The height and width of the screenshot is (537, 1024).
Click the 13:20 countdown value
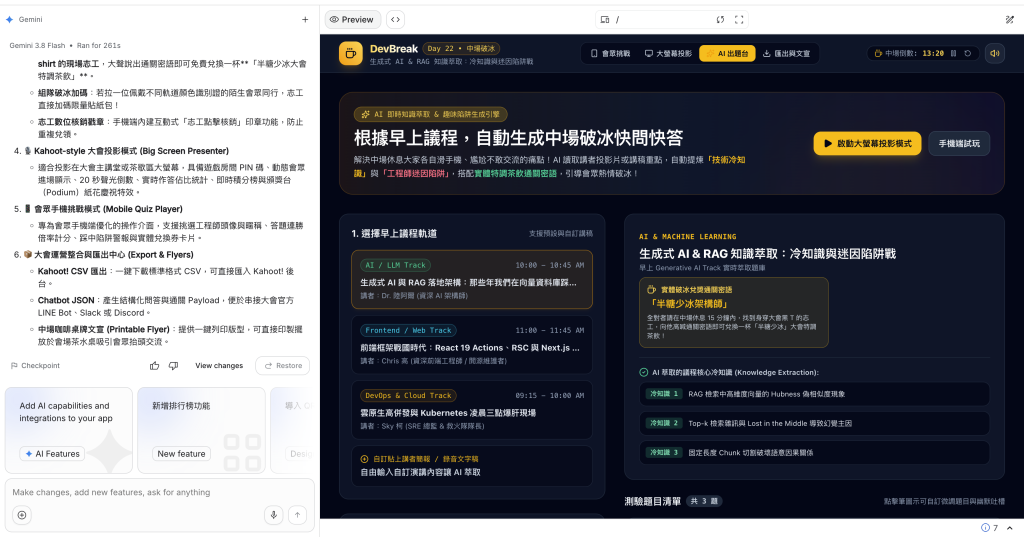pos(933,54)
